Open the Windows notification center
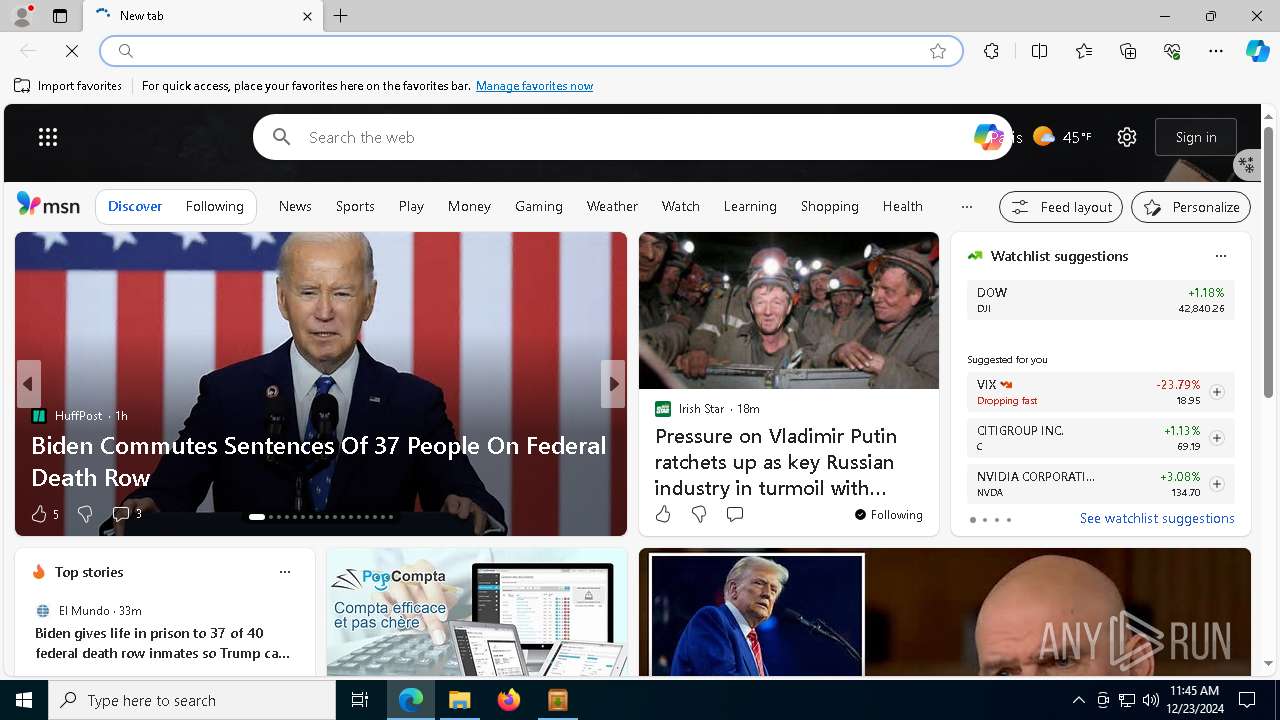 [x=1247, y=700]
